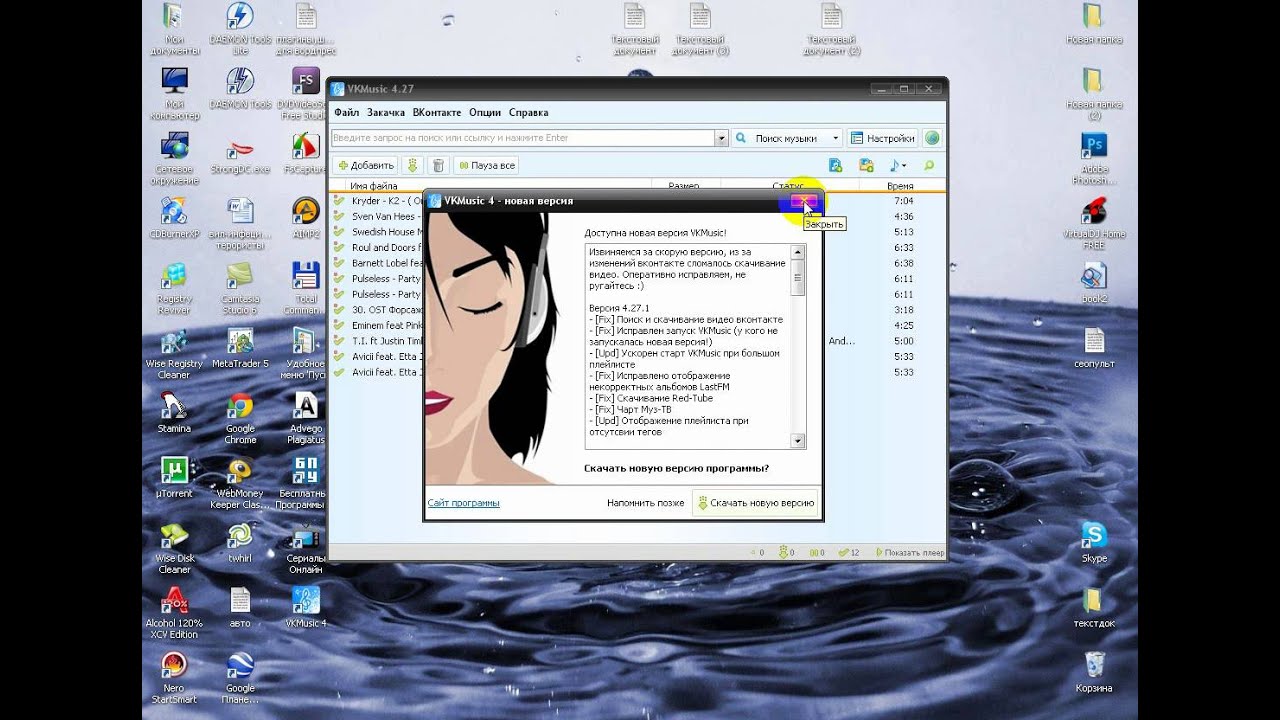
Task: Click the Добавить add button
Action: click(366, 165)
